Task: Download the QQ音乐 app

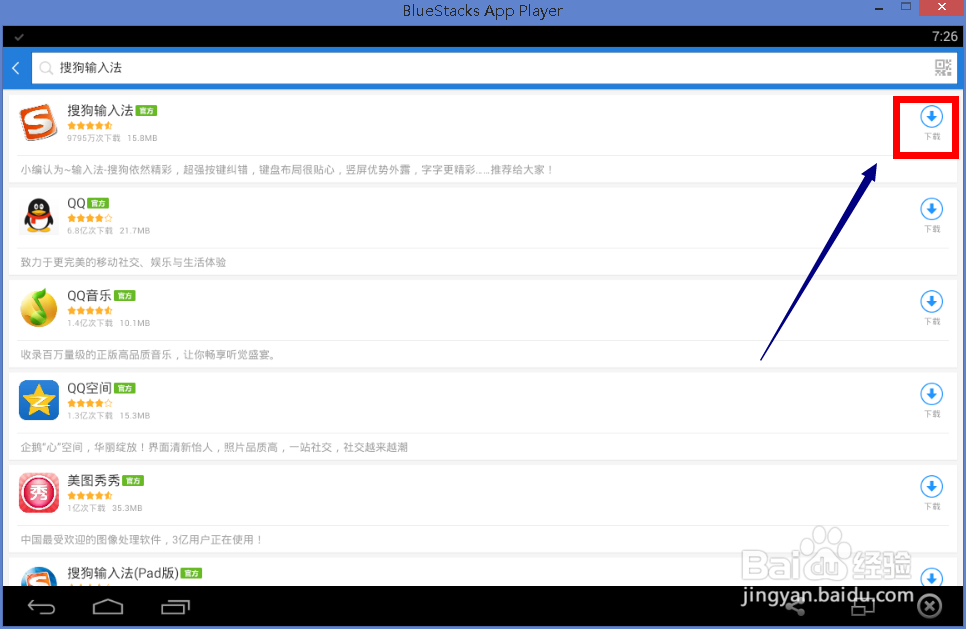Action: (x=932, y=307)
